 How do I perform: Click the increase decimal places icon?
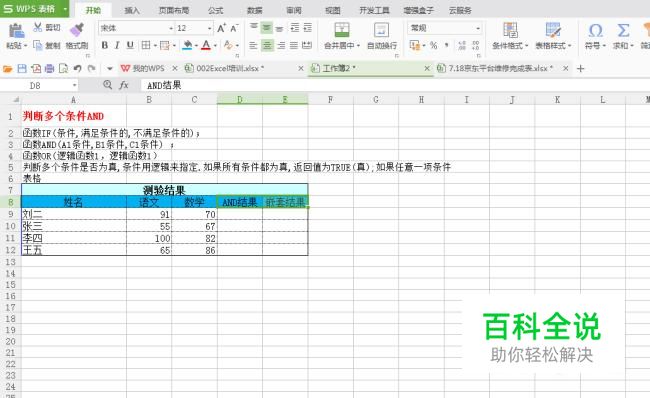tap(462, 45)
